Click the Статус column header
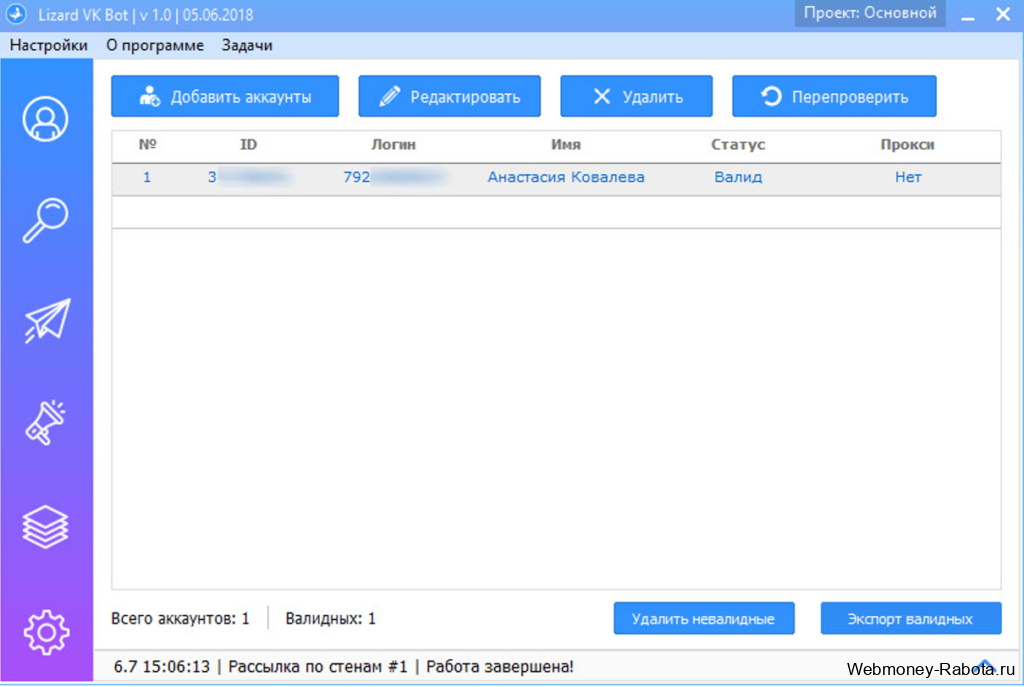This screenshot has width=1024, height=687. pos(738,144)
